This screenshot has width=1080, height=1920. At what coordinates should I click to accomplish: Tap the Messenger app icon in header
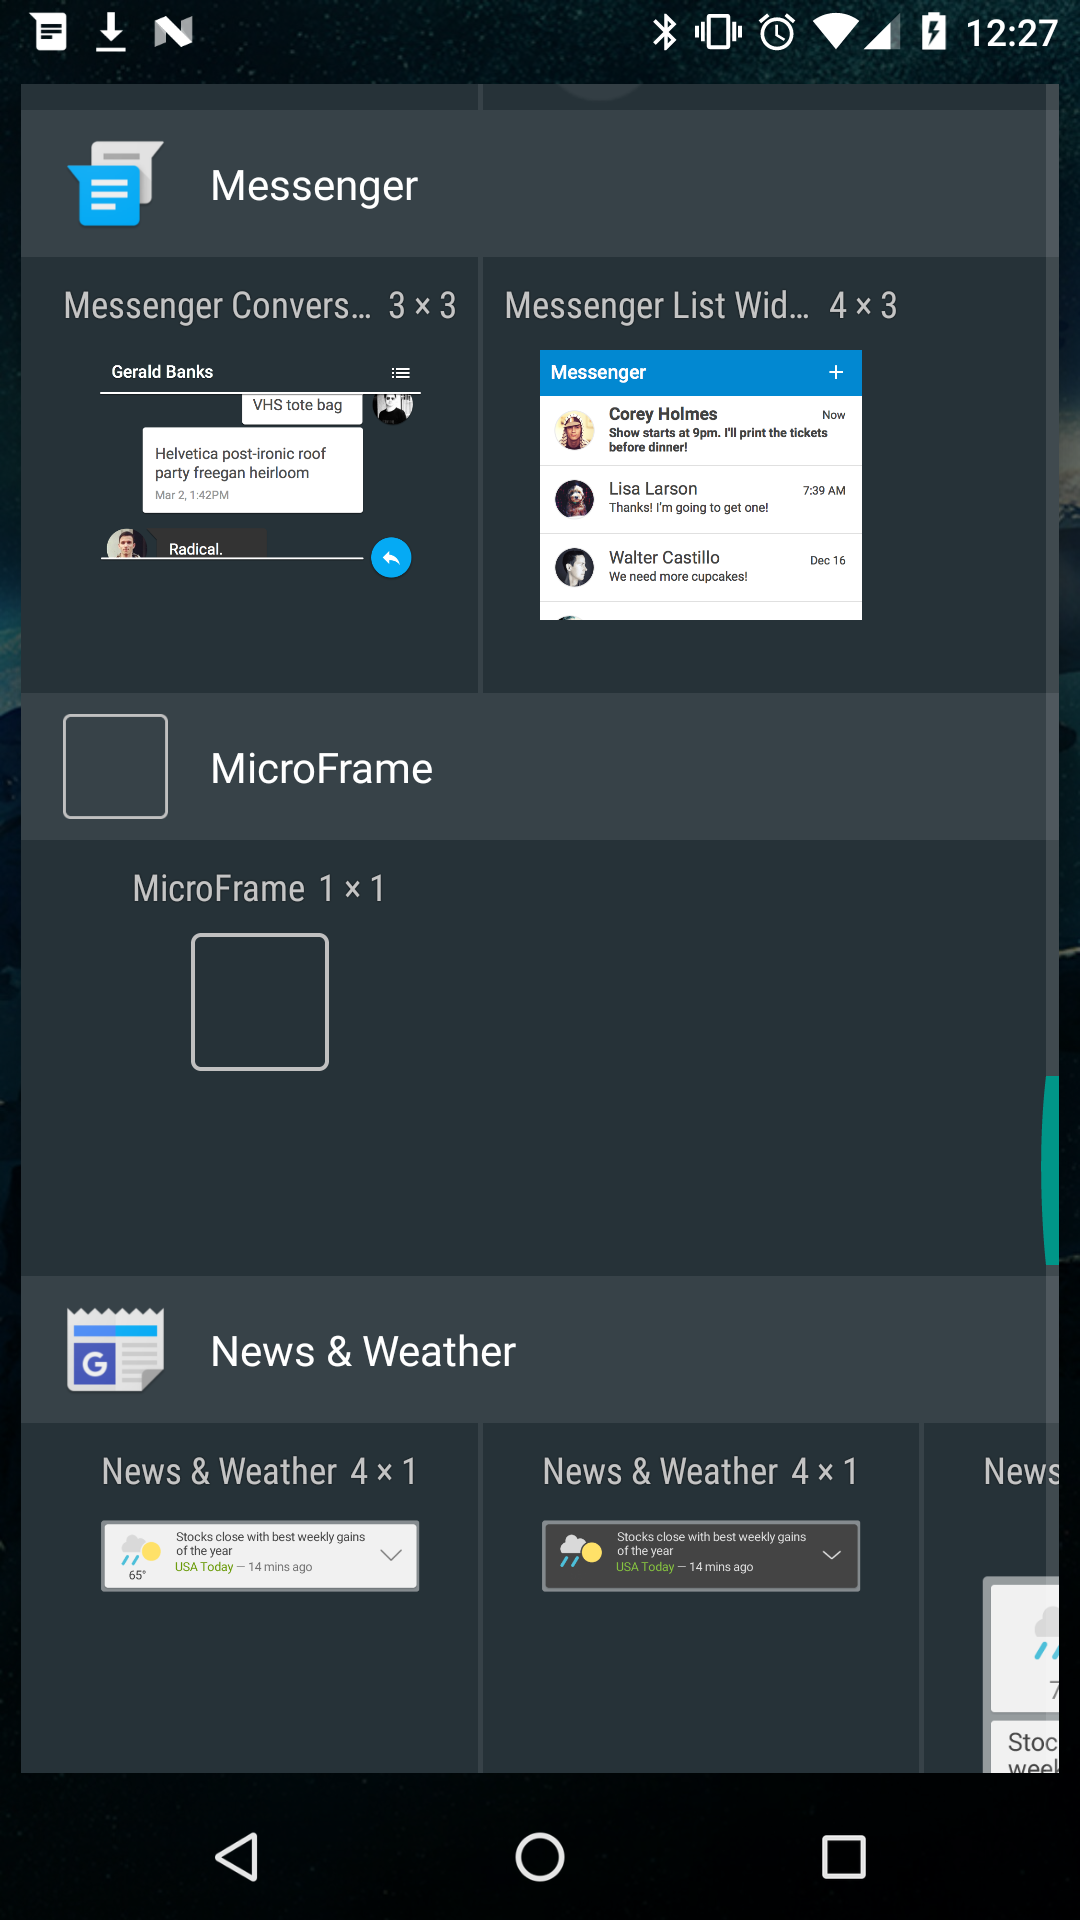tap(115, 184)
